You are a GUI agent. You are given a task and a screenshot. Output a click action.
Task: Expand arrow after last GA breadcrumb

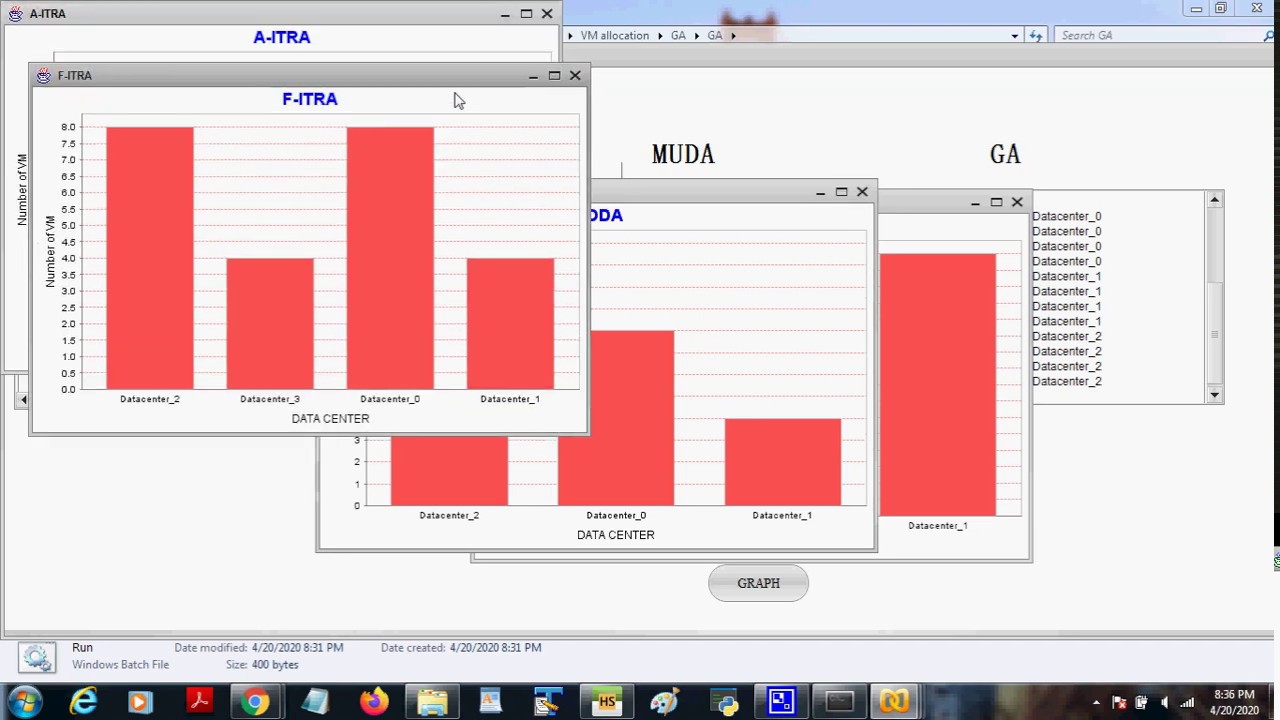(733, 35)
